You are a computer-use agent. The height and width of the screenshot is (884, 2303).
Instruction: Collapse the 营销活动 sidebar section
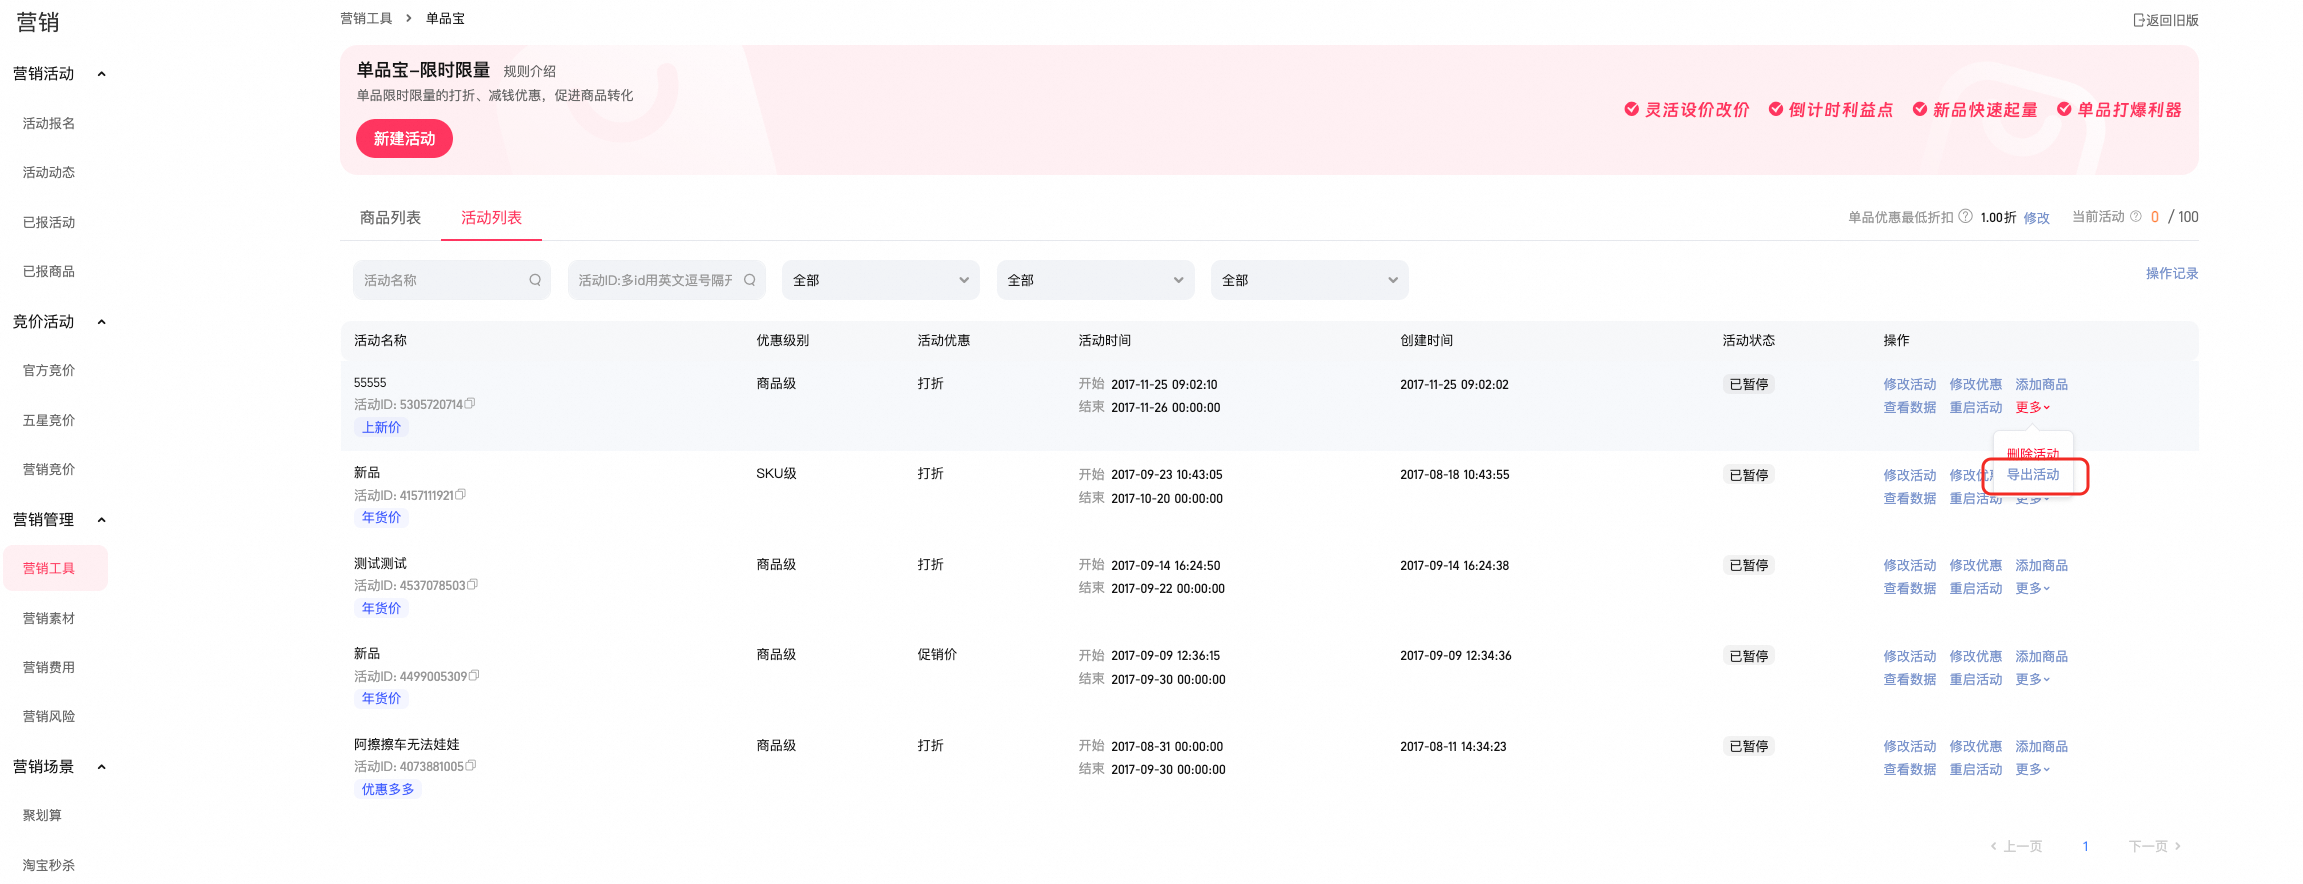[x=101, y=74]
